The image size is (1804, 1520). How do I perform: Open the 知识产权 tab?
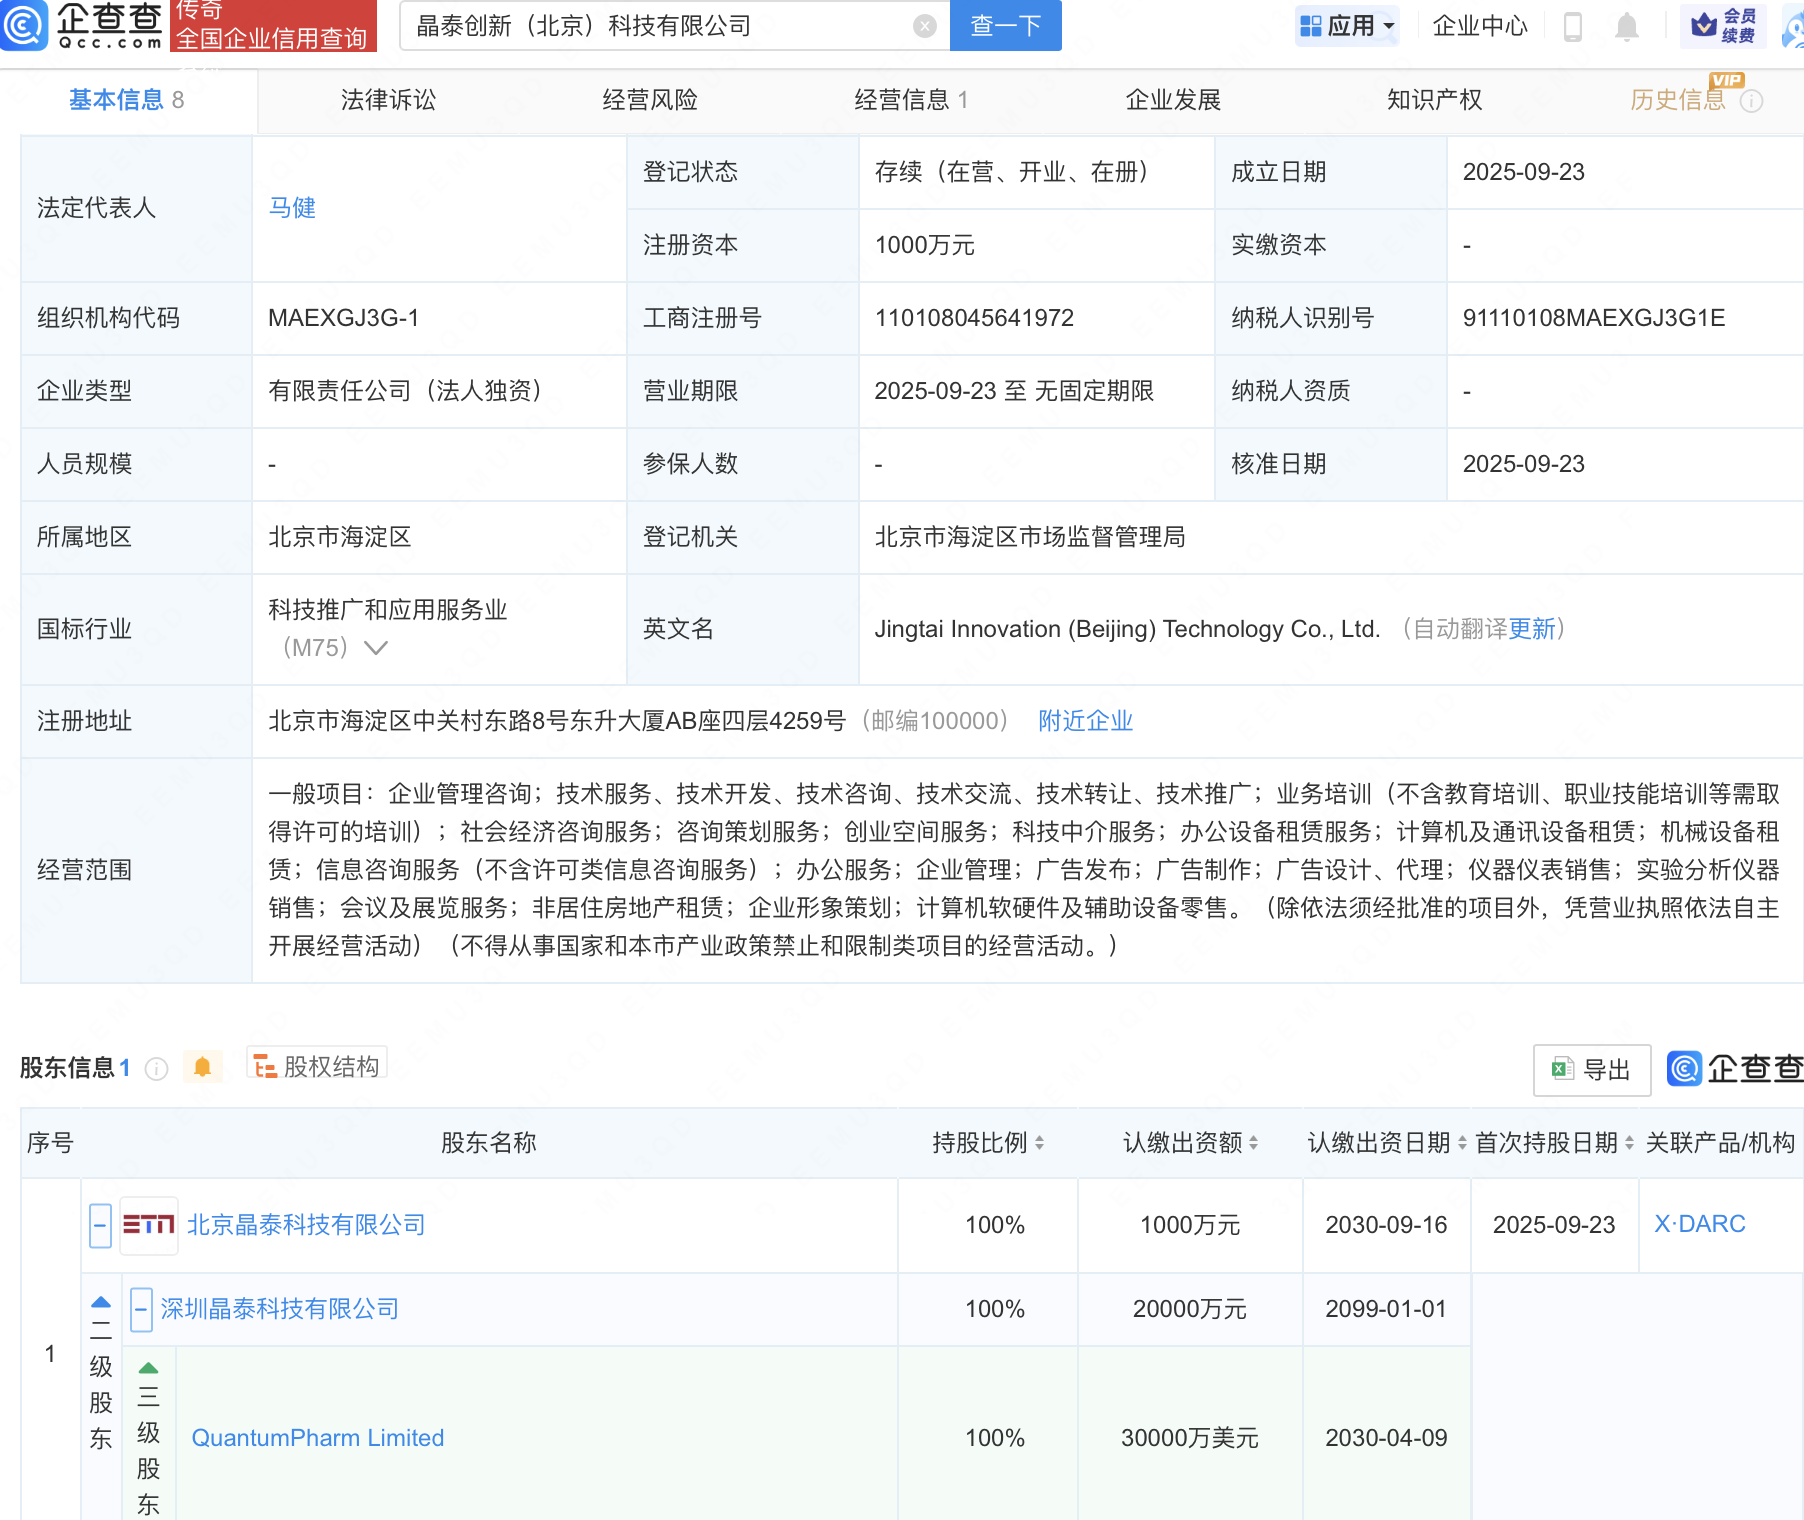[x=1434, y=100]
